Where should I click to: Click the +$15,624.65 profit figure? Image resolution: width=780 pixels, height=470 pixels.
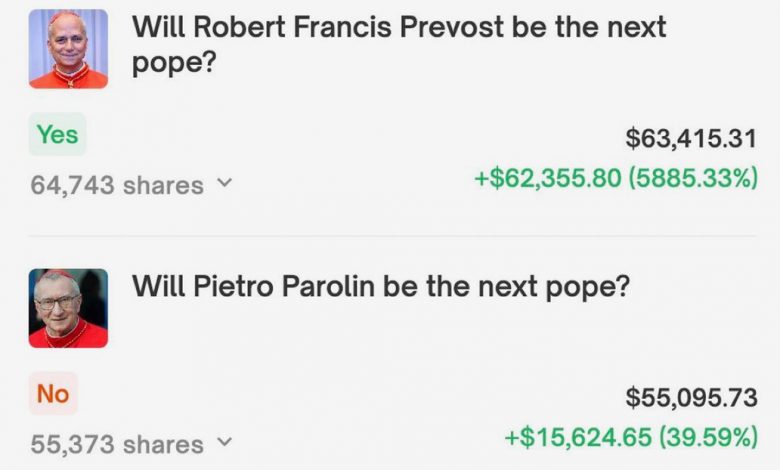(x=578, y=437)
